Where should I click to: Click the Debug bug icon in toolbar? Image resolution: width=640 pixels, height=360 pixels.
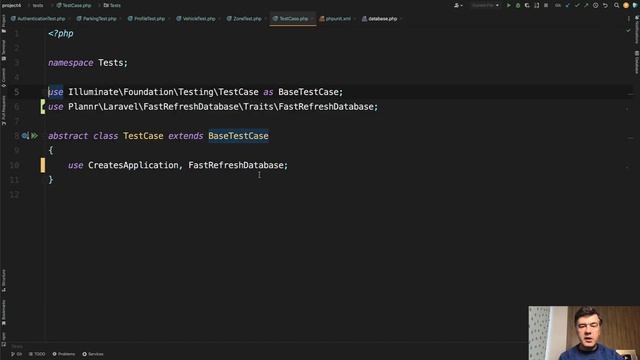518,5
